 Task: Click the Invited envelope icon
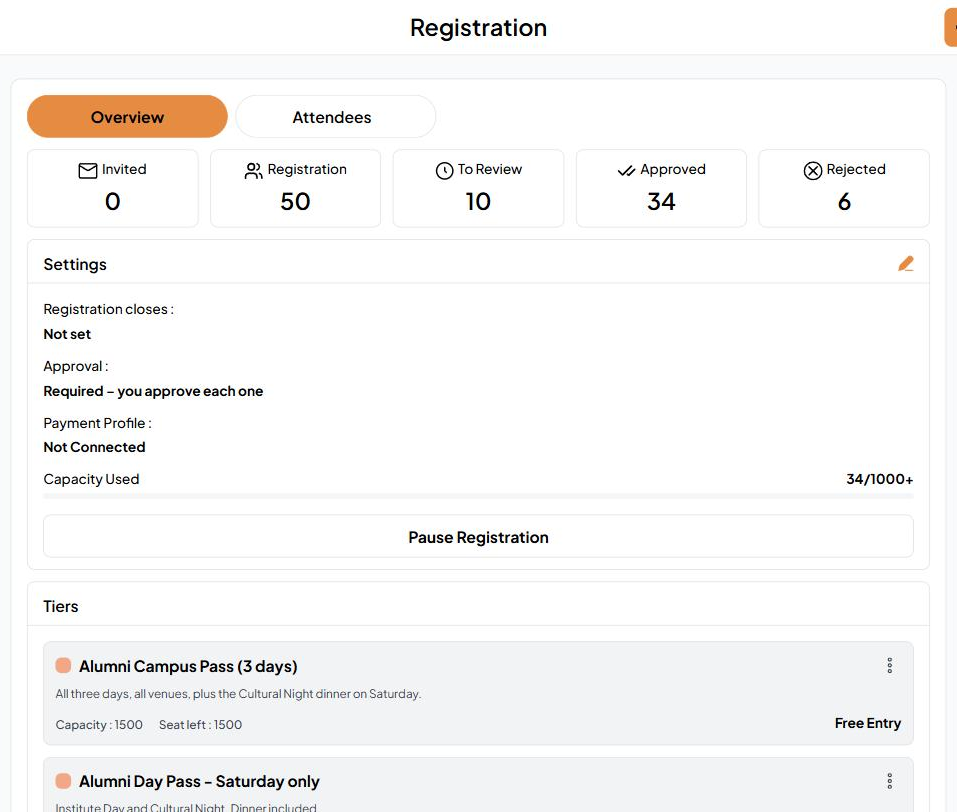click(88, 170)
